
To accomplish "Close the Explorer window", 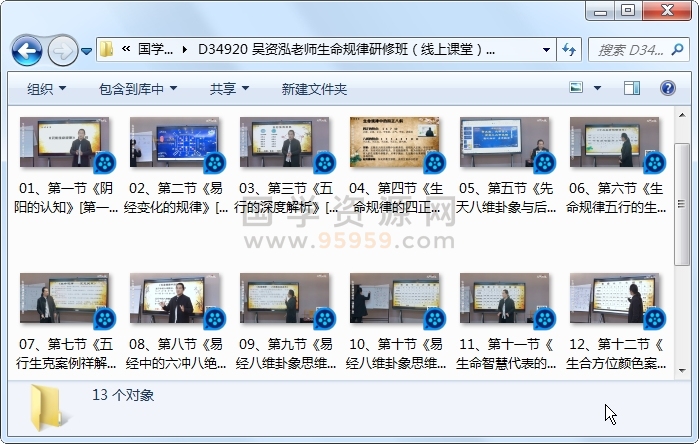I will coord(667,11).
